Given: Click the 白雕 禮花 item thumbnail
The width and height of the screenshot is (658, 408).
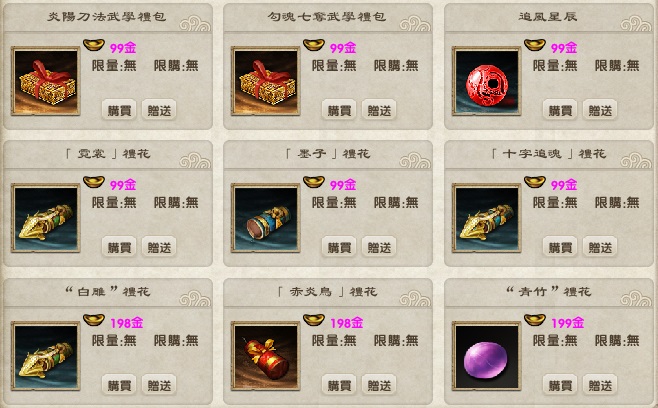Looking at the screenshot, I should (x=45, y=356).
